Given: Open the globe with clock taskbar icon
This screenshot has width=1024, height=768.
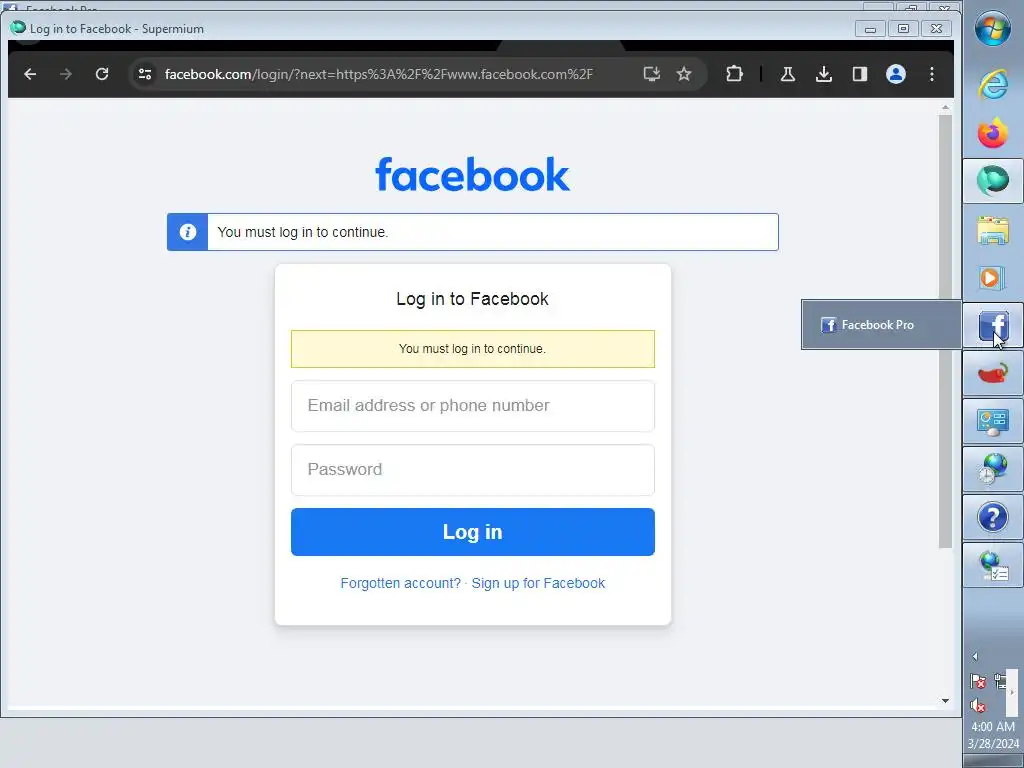Looking at the screenshot, I should click(x=993, y=470).
